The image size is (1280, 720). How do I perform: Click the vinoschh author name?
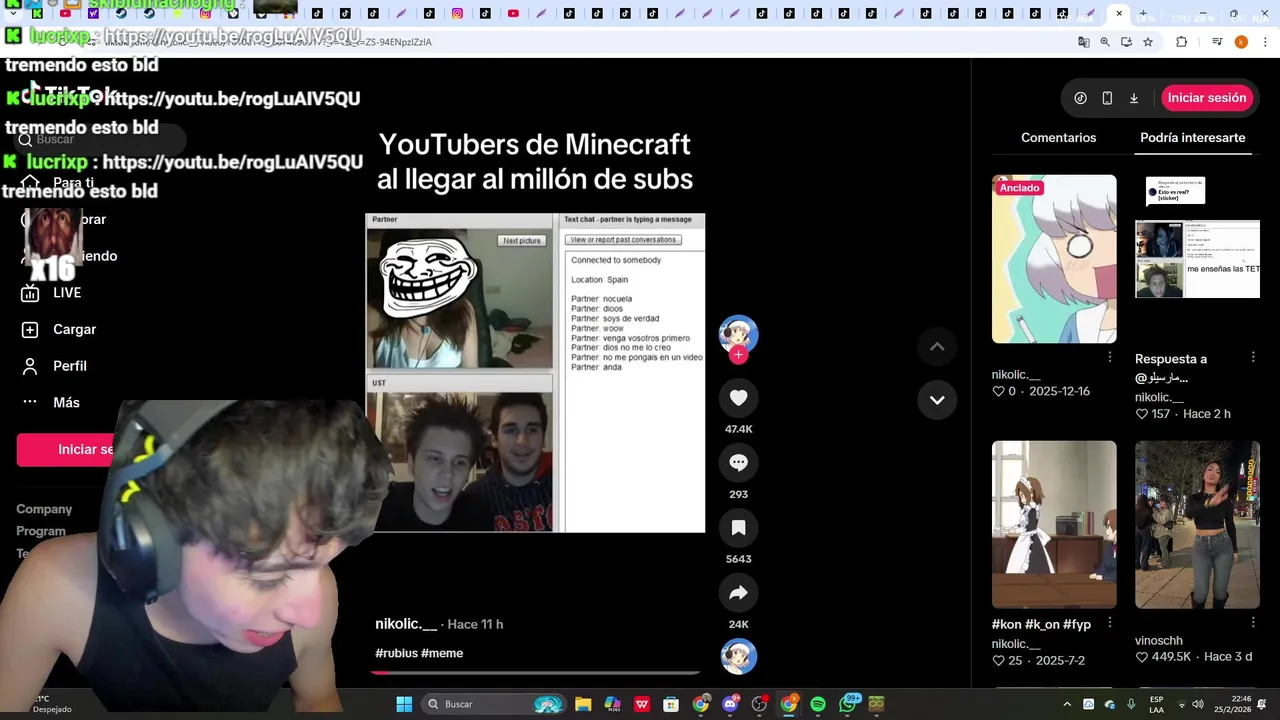point(1159,641)
